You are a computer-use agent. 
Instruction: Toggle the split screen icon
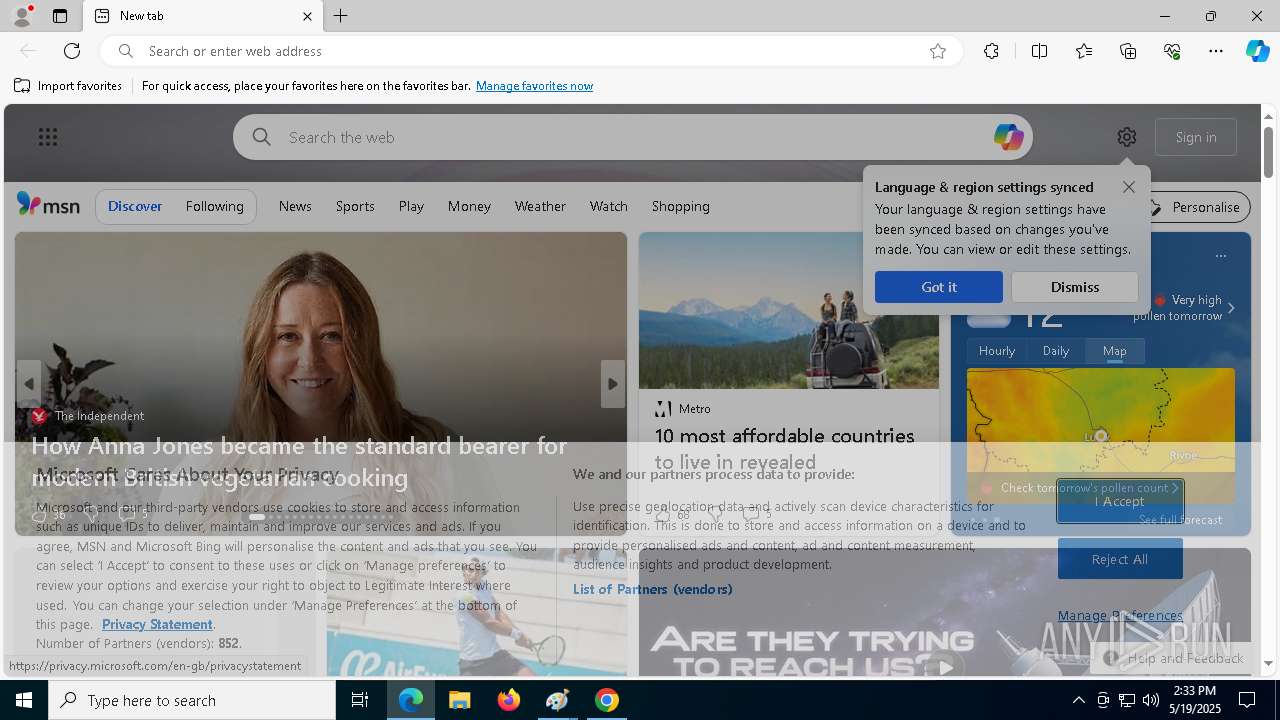pyautogui.click(x=1039, y=51)
